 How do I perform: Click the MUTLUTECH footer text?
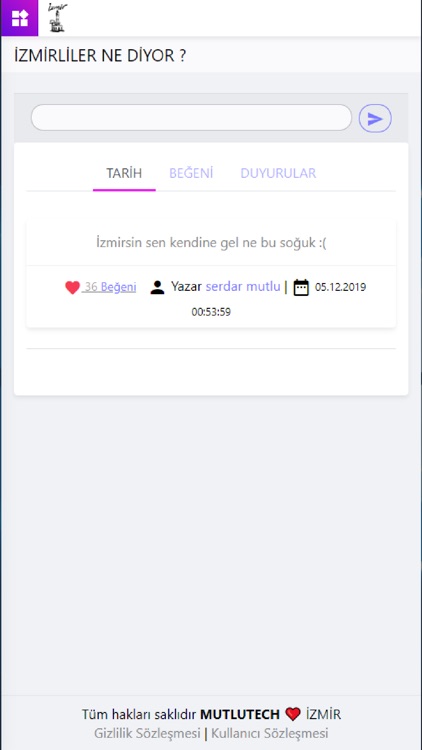pos(240,715)
